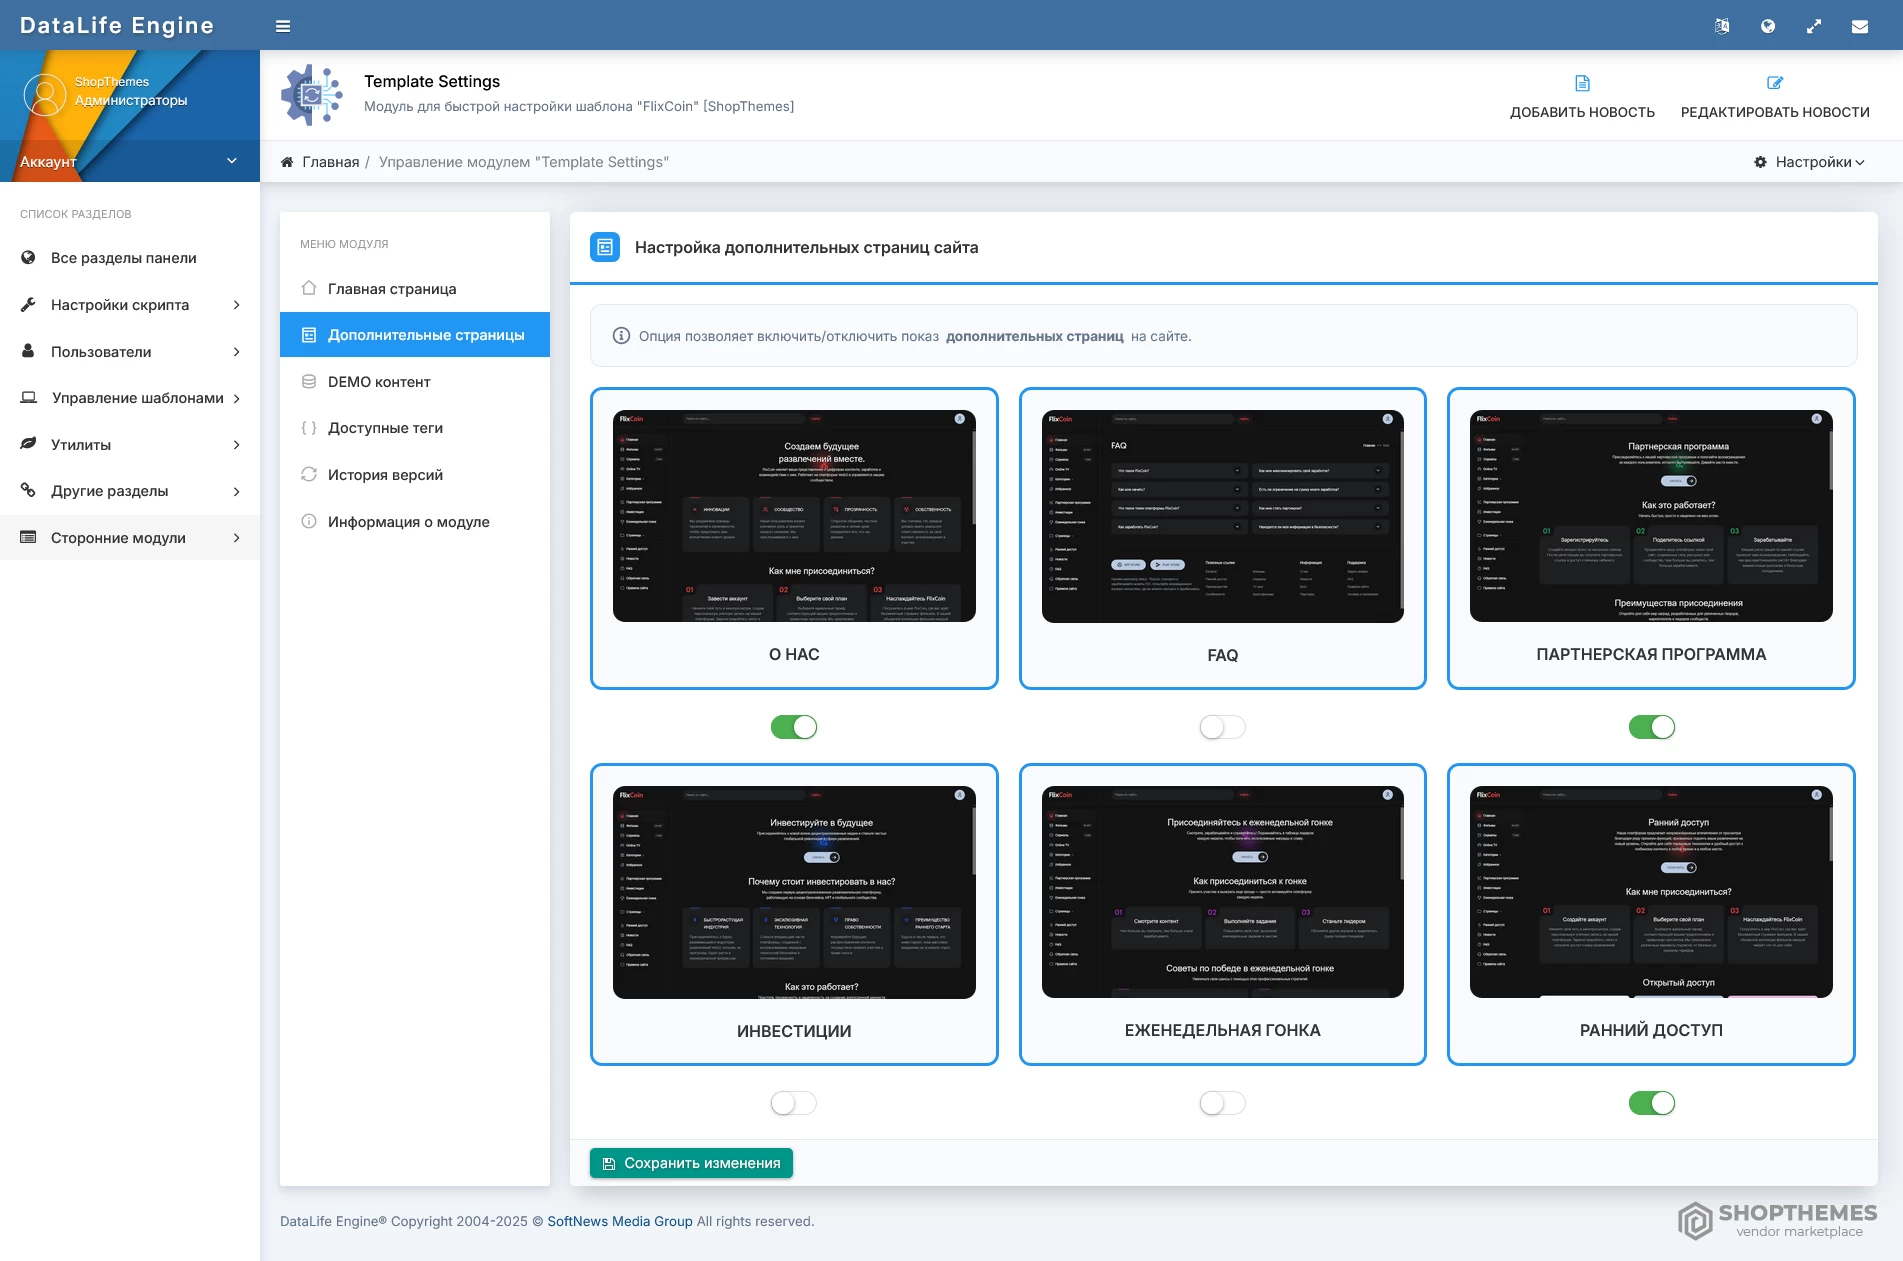Turn off the РАННИЙ ДОСТУП toggle
Screen dimensions: 1903x1261
click(1651, 1103)
